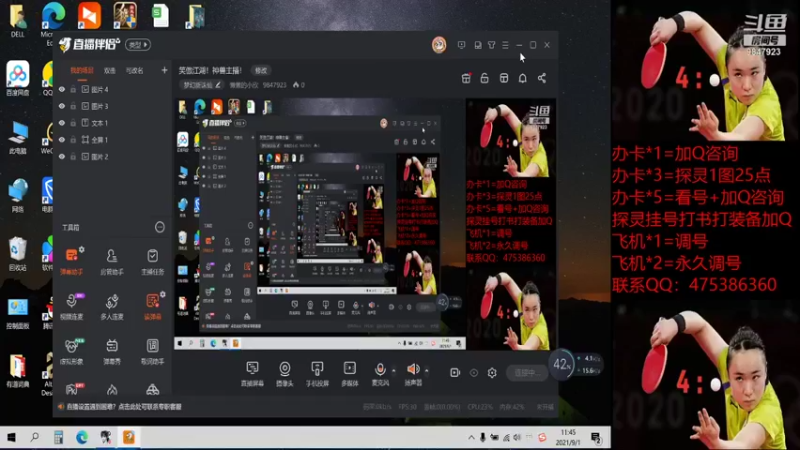
Task: Mute the 麦克风 microphone
Action: 380,369
